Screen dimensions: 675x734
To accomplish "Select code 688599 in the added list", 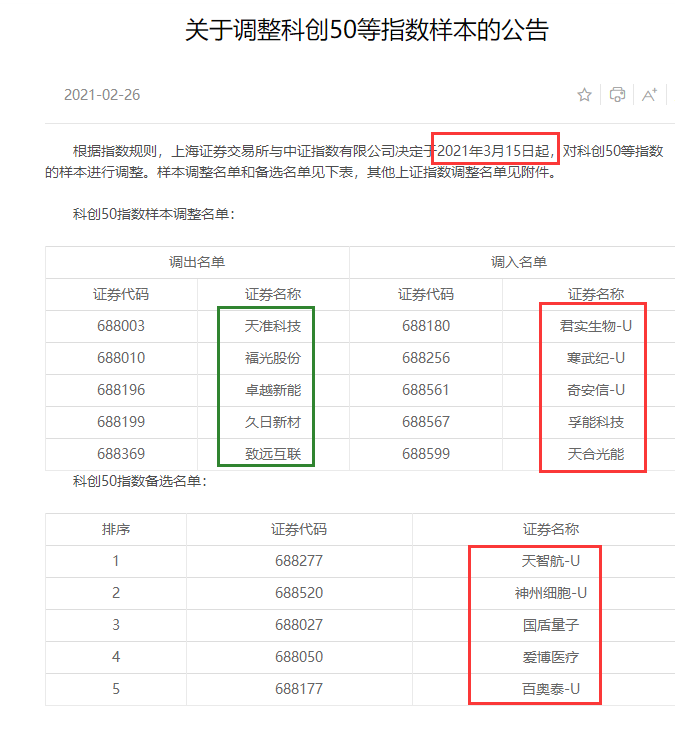I will click(x=426, y=454).
